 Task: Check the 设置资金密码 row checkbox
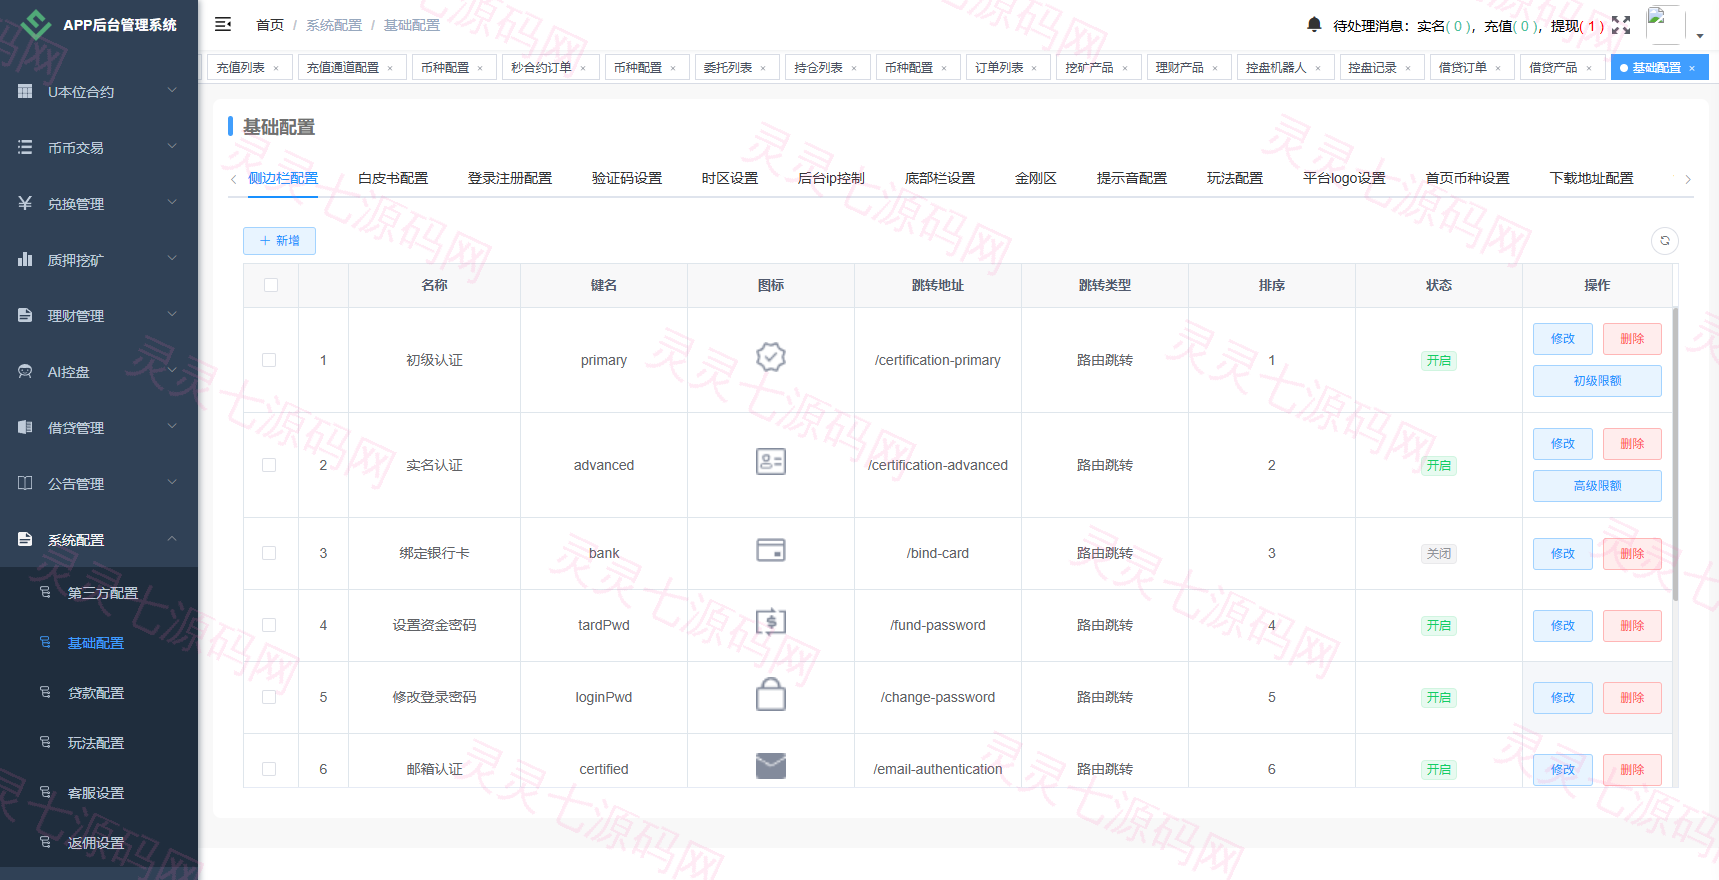[269, 625]
